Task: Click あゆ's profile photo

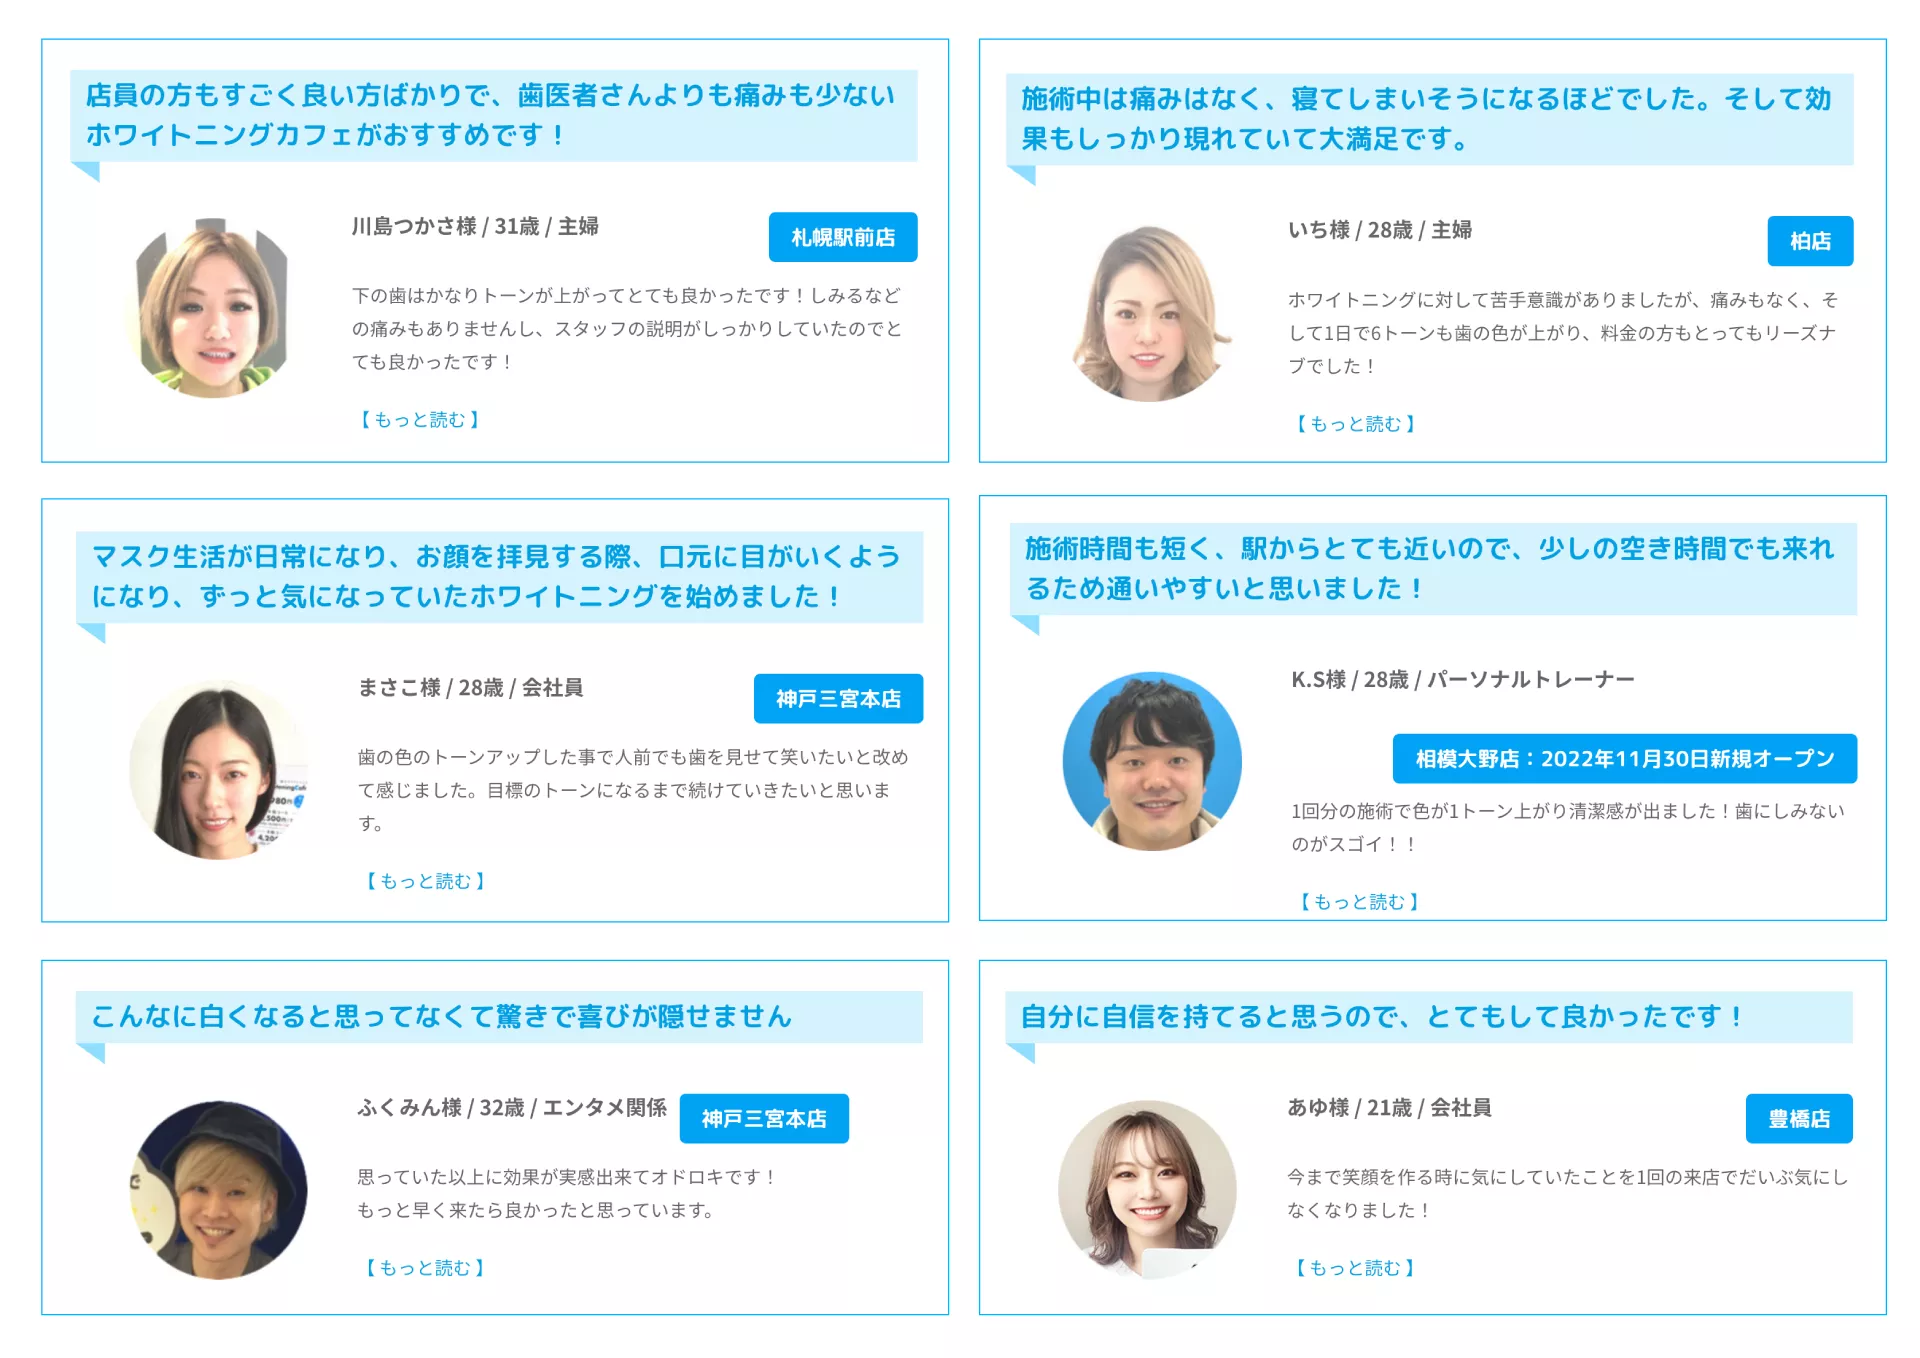Action: click(1147, 1188)
